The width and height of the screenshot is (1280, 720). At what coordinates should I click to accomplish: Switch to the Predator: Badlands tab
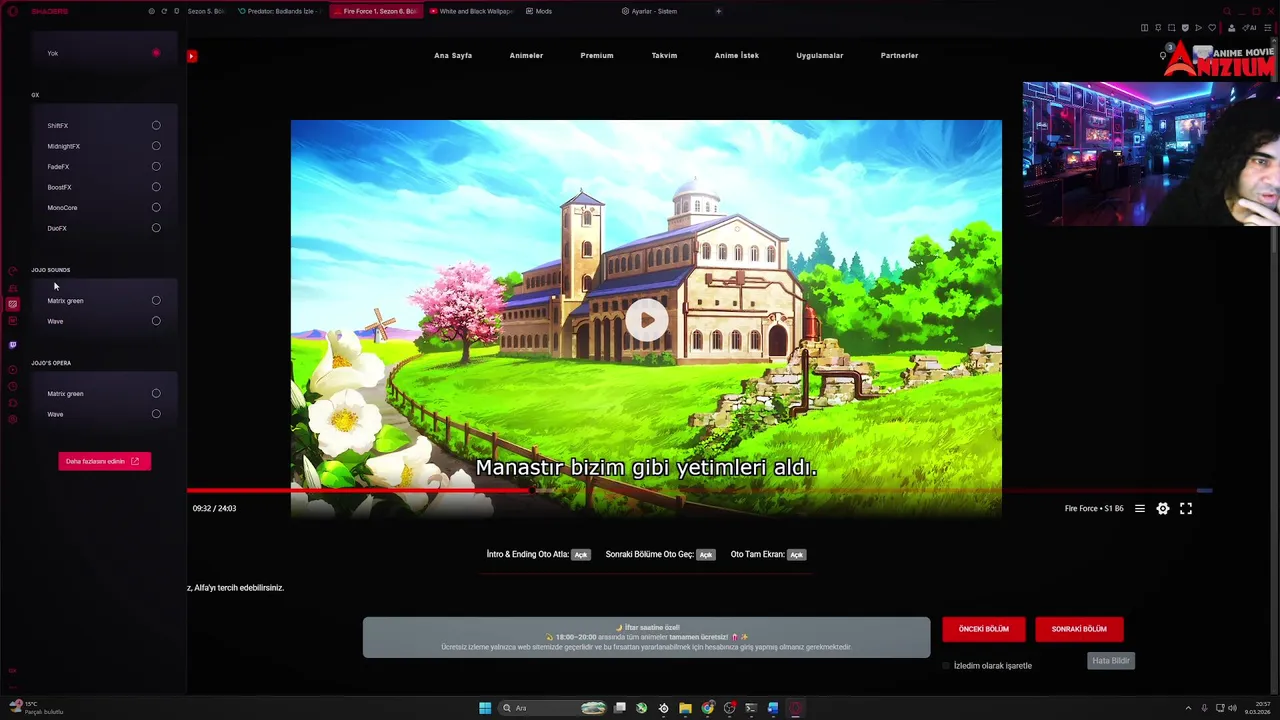[x=280, y=11]
